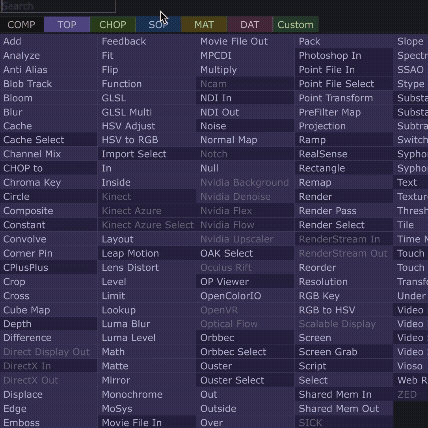This screenshot has height=428, width=428.
Task: Choose the Render Select operator
Action: (x=344, y=225)
